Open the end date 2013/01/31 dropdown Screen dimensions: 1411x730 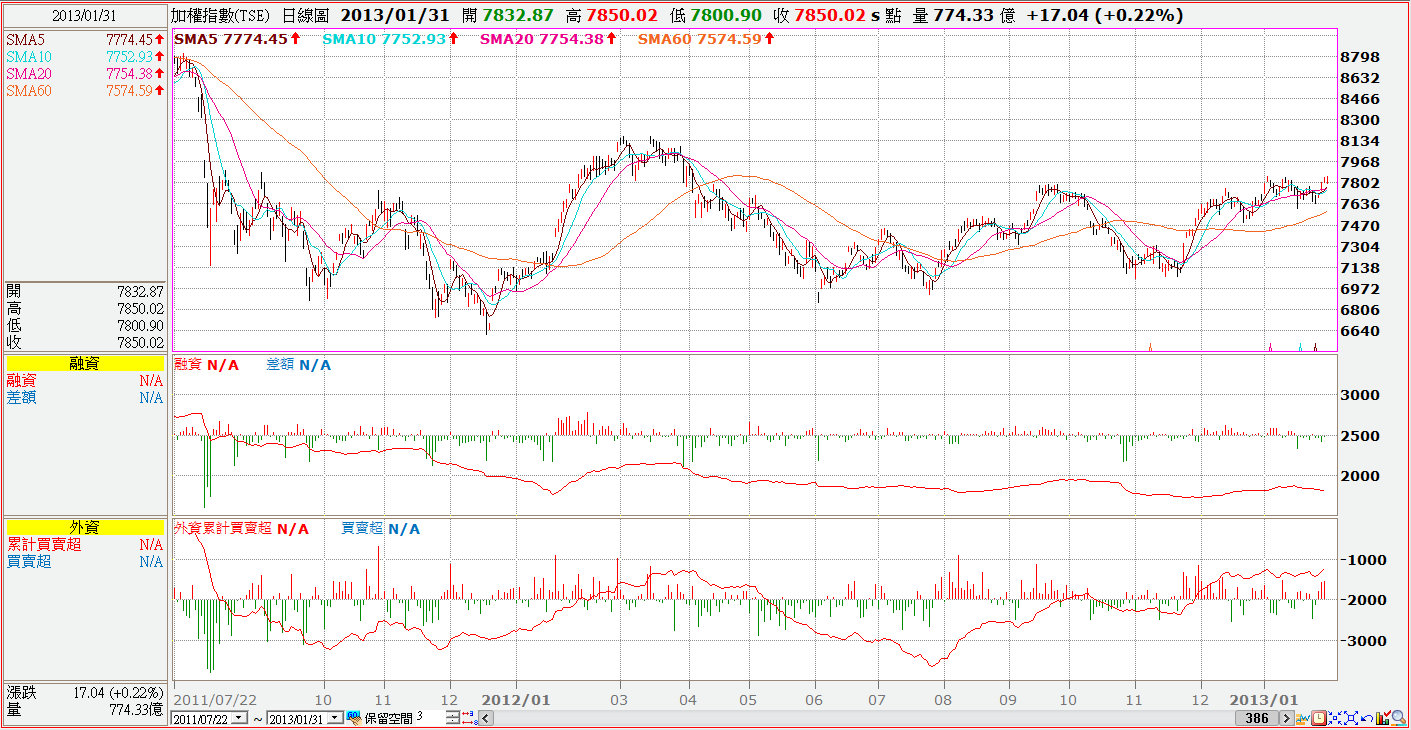point(337,719)
